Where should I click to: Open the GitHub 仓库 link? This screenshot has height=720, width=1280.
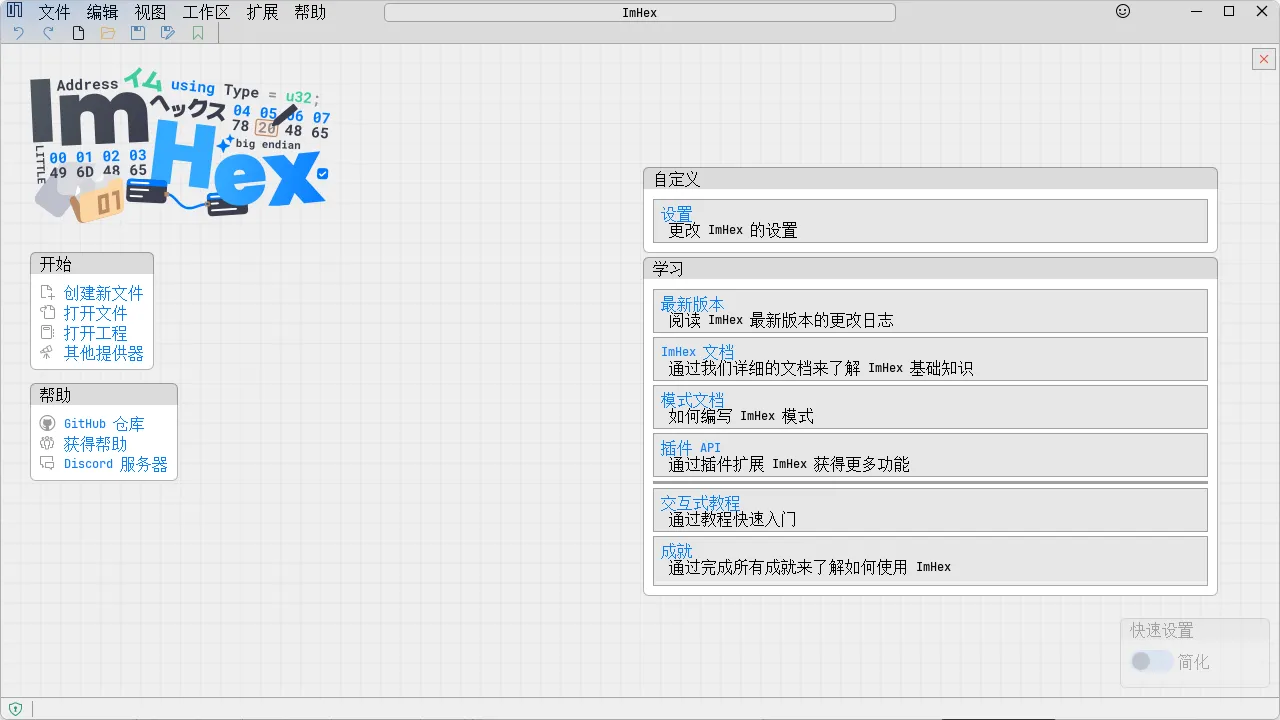pos(104,424)
